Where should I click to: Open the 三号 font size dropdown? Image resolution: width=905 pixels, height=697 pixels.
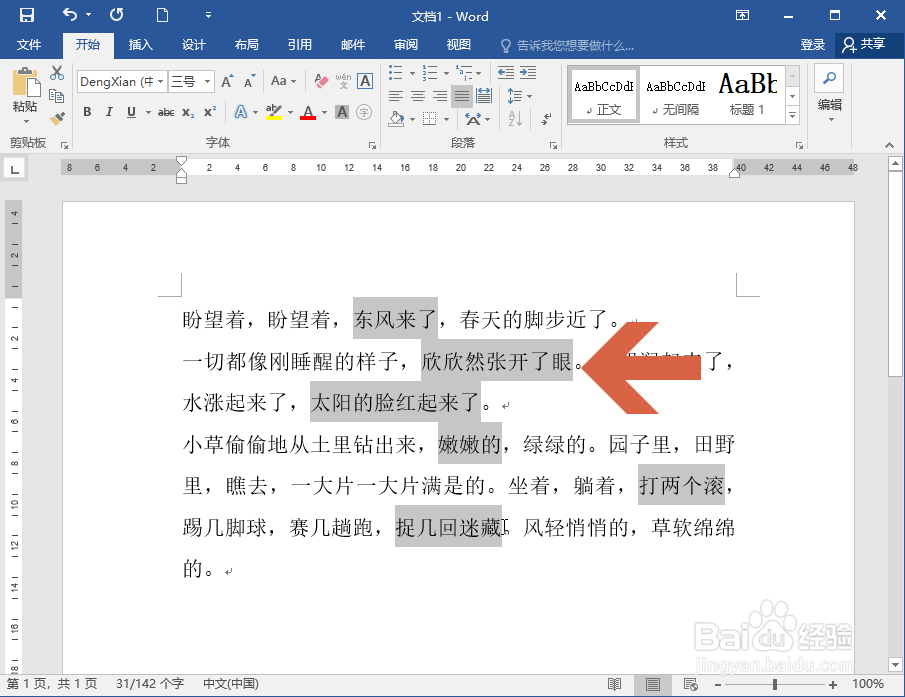tap(208, 81)
